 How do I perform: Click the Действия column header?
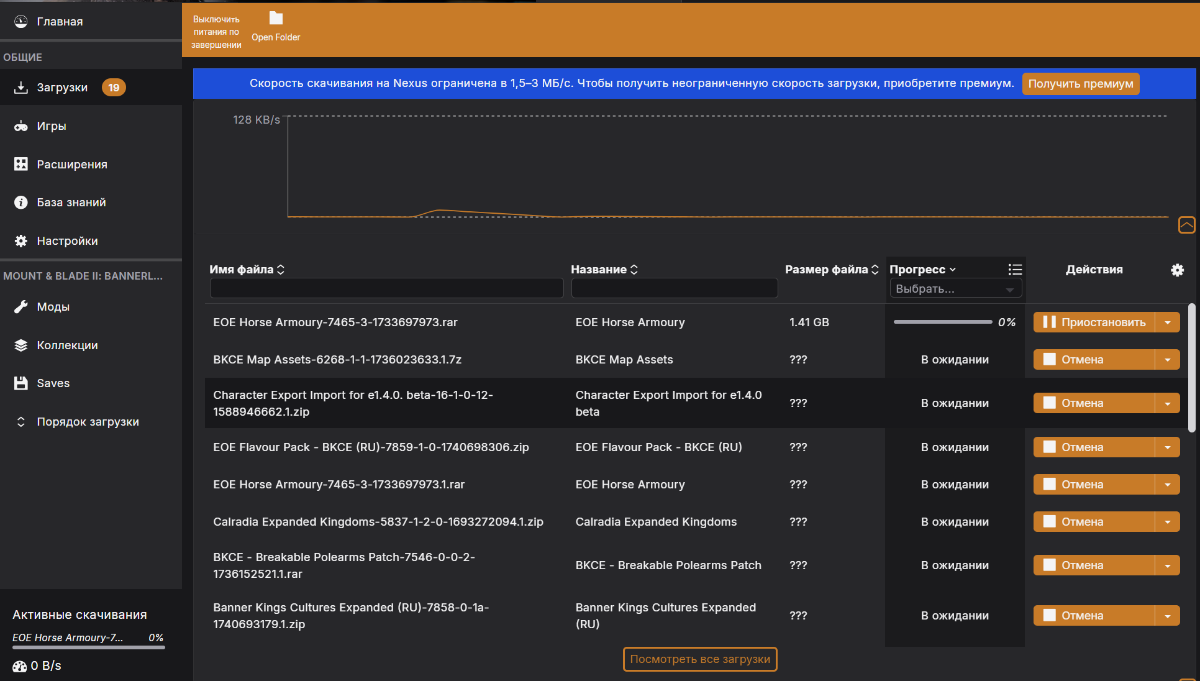[1094, 269]
